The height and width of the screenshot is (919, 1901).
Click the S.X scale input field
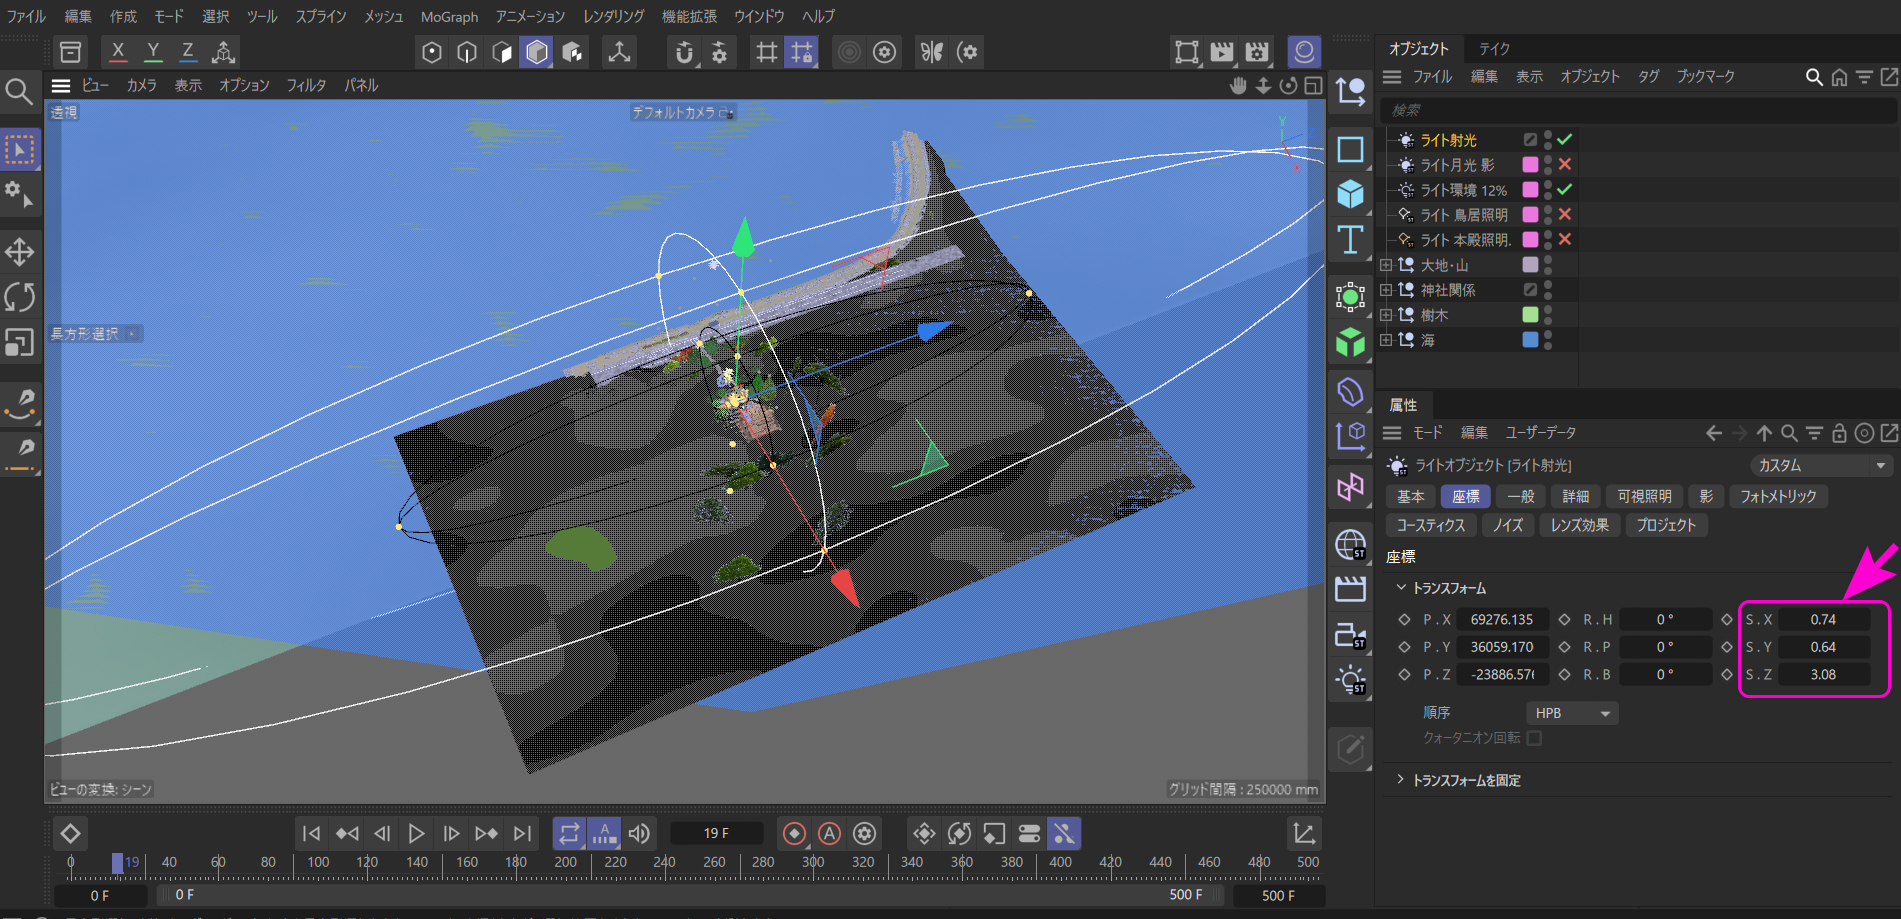coord(1823,619)
